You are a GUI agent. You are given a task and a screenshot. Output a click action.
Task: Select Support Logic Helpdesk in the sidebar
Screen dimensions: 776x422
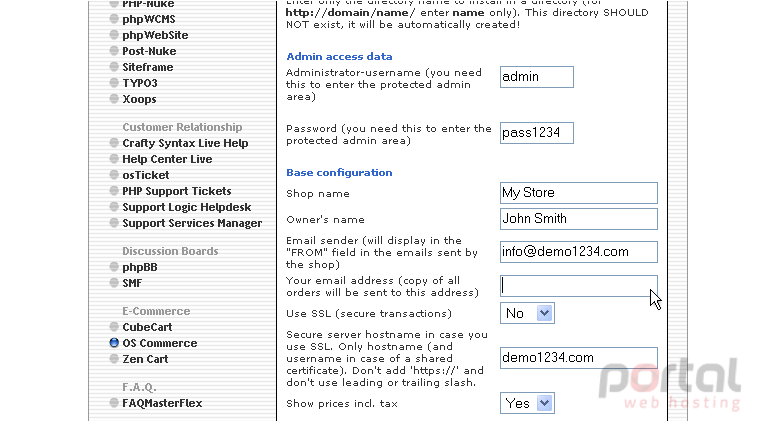[x=187, y=207]
